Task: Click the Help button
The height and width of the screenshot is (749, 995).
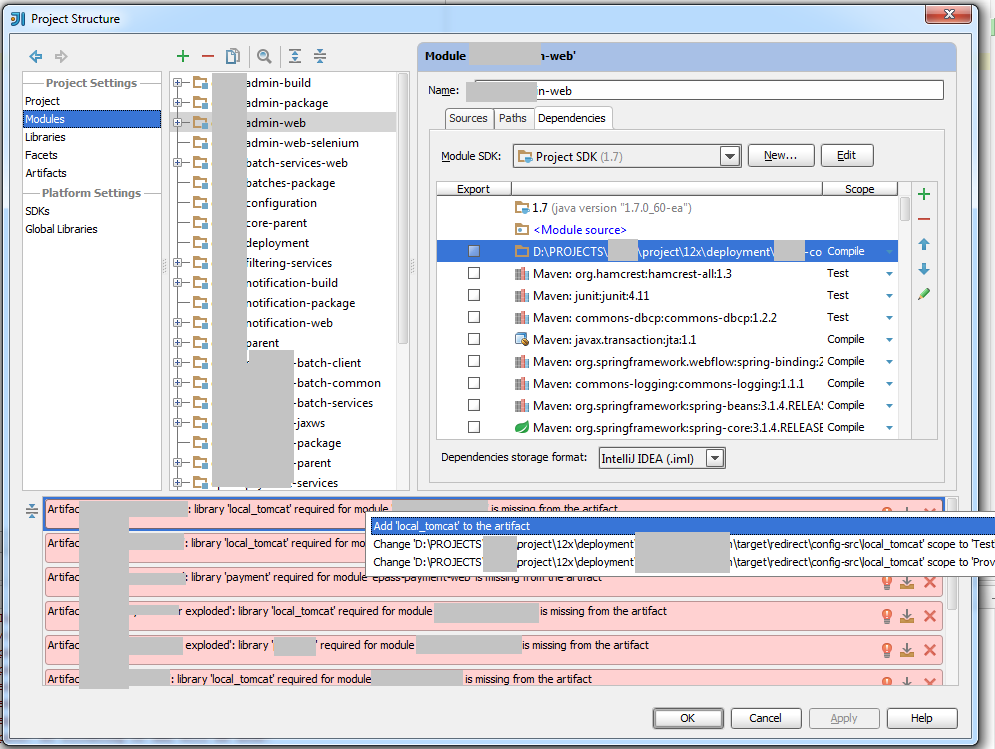Action: pos(921,718)
